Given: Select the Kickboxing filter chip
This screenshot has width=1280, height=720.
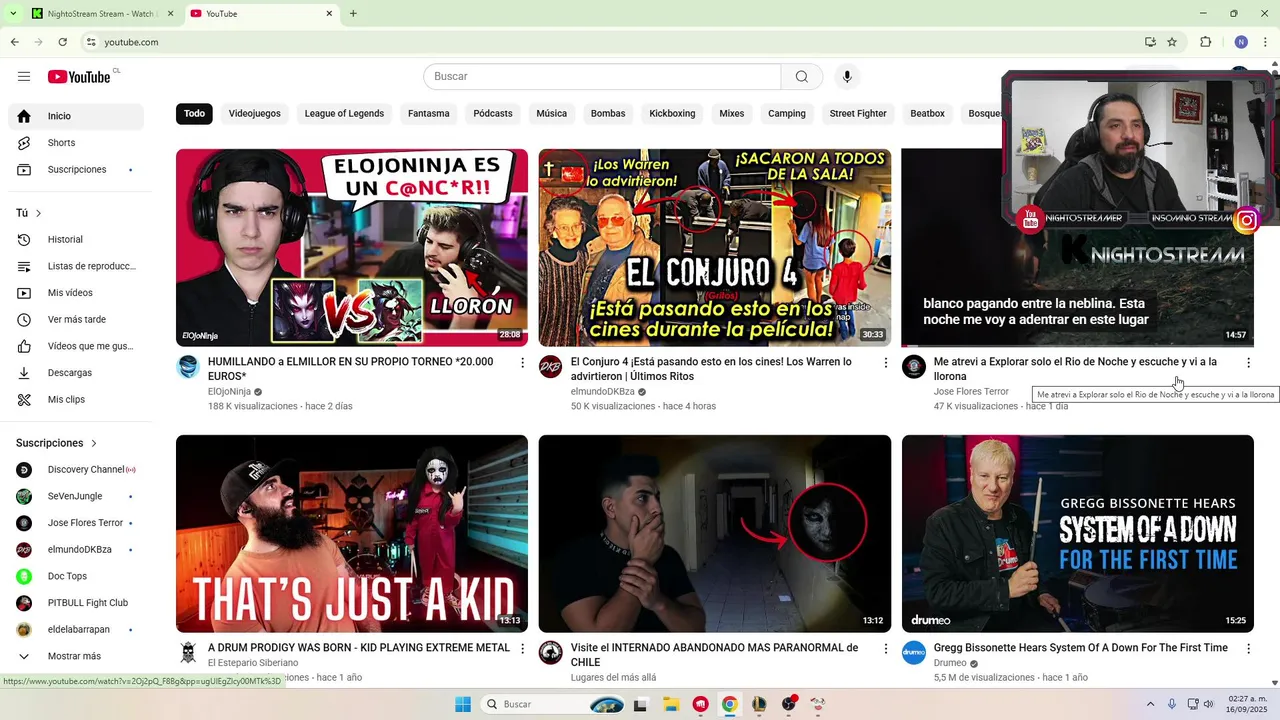Looking at the screenshot, I should click(x=672, y=114).
